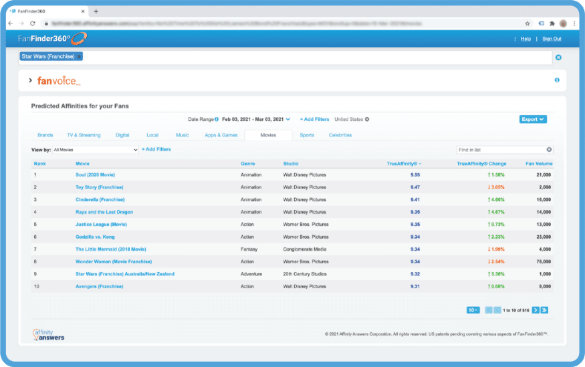Open The Little Mermaid (2018 Movie) link
The height and width of the screenshot is (367, 585).
click(111, 249)
